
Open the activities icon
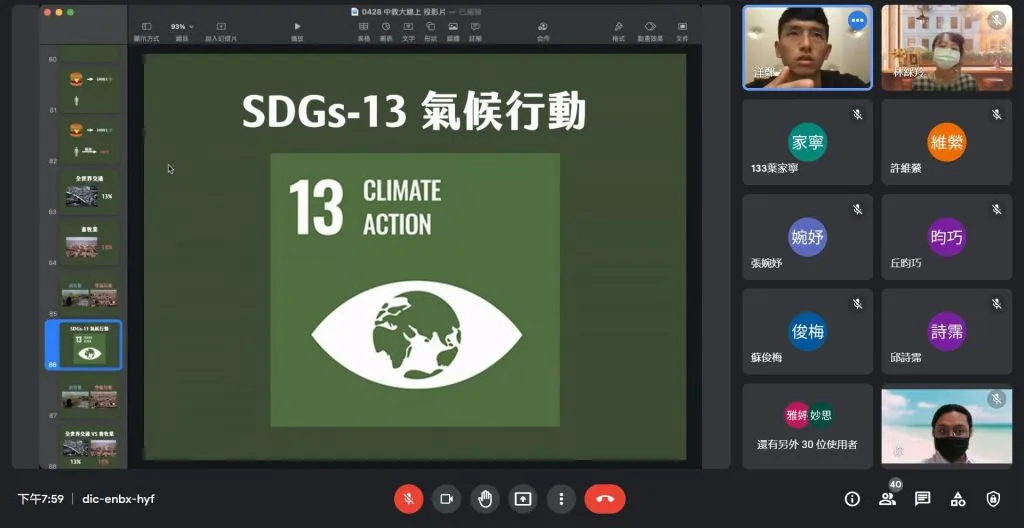coord(957,498)
